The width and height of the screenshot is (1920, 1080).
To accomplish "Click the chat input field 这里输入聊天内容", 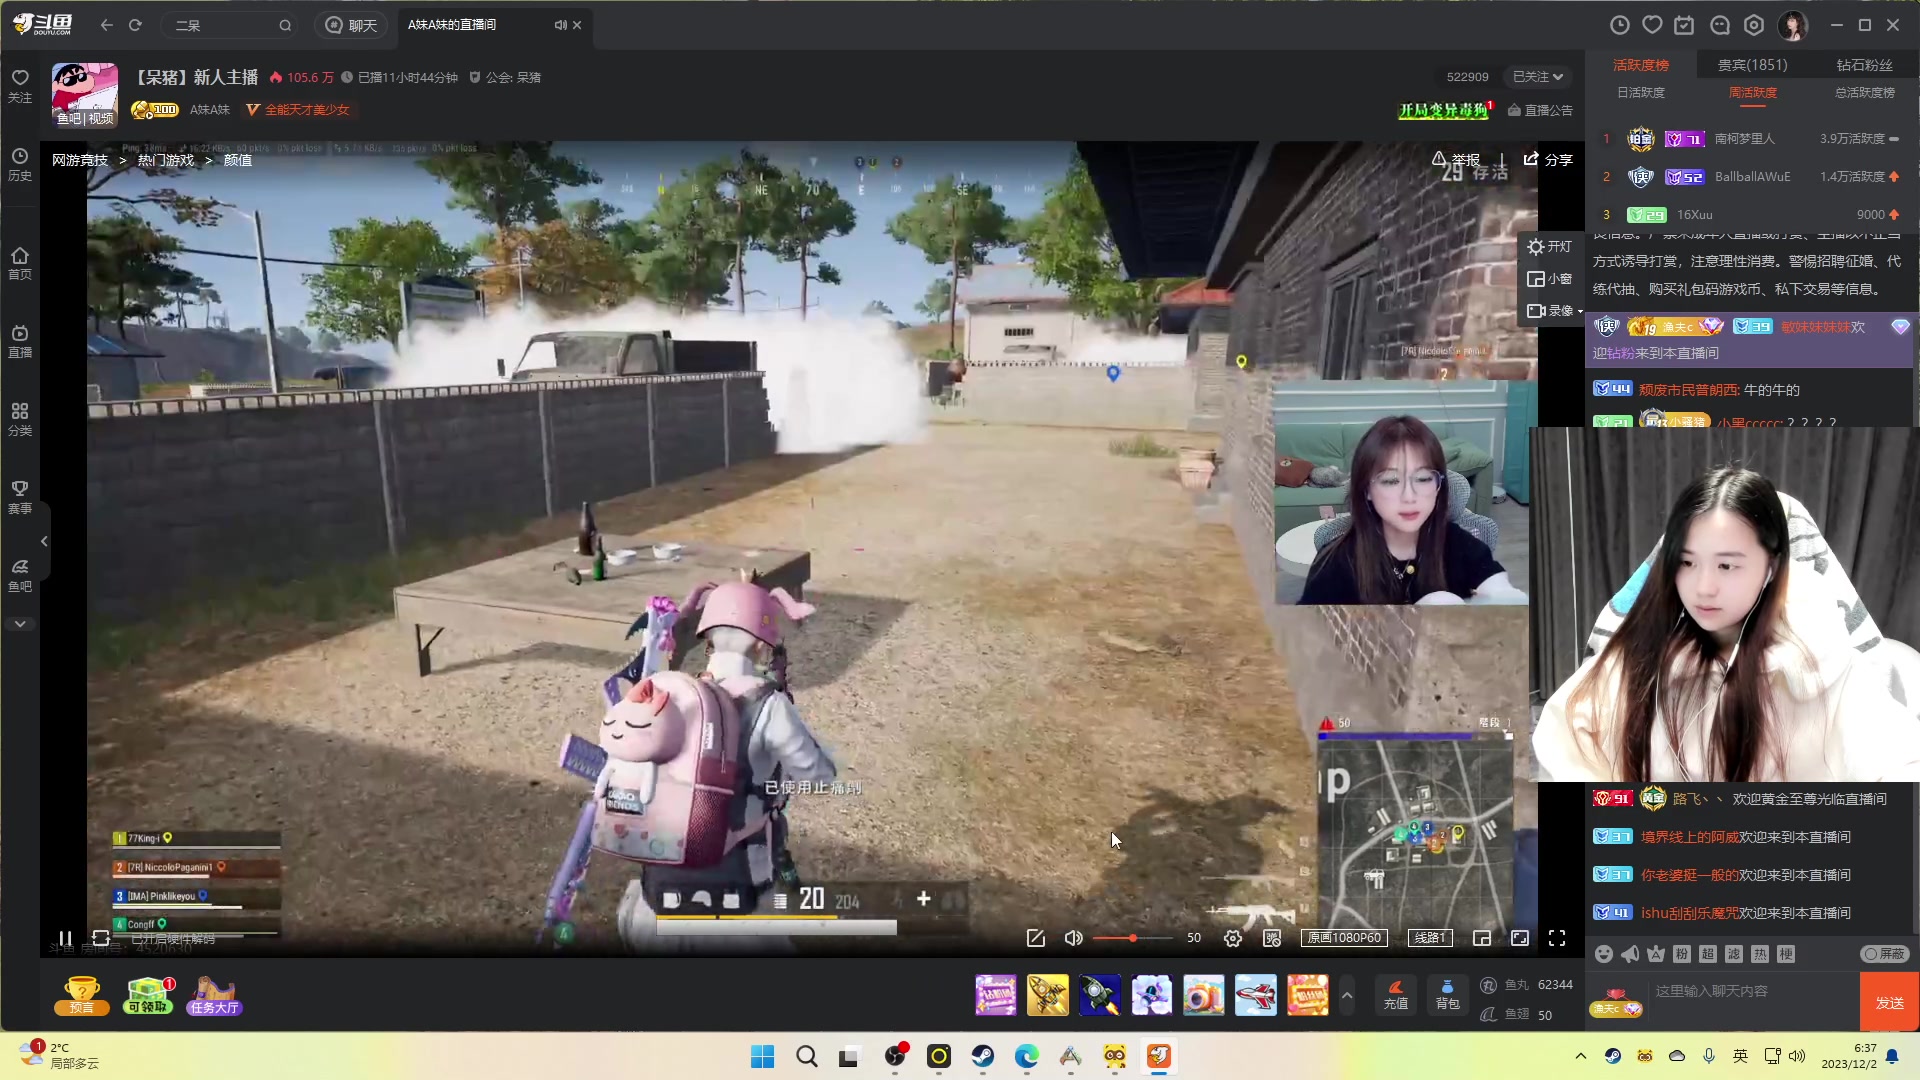I will pyautogui.click(x=1755, y=991).
